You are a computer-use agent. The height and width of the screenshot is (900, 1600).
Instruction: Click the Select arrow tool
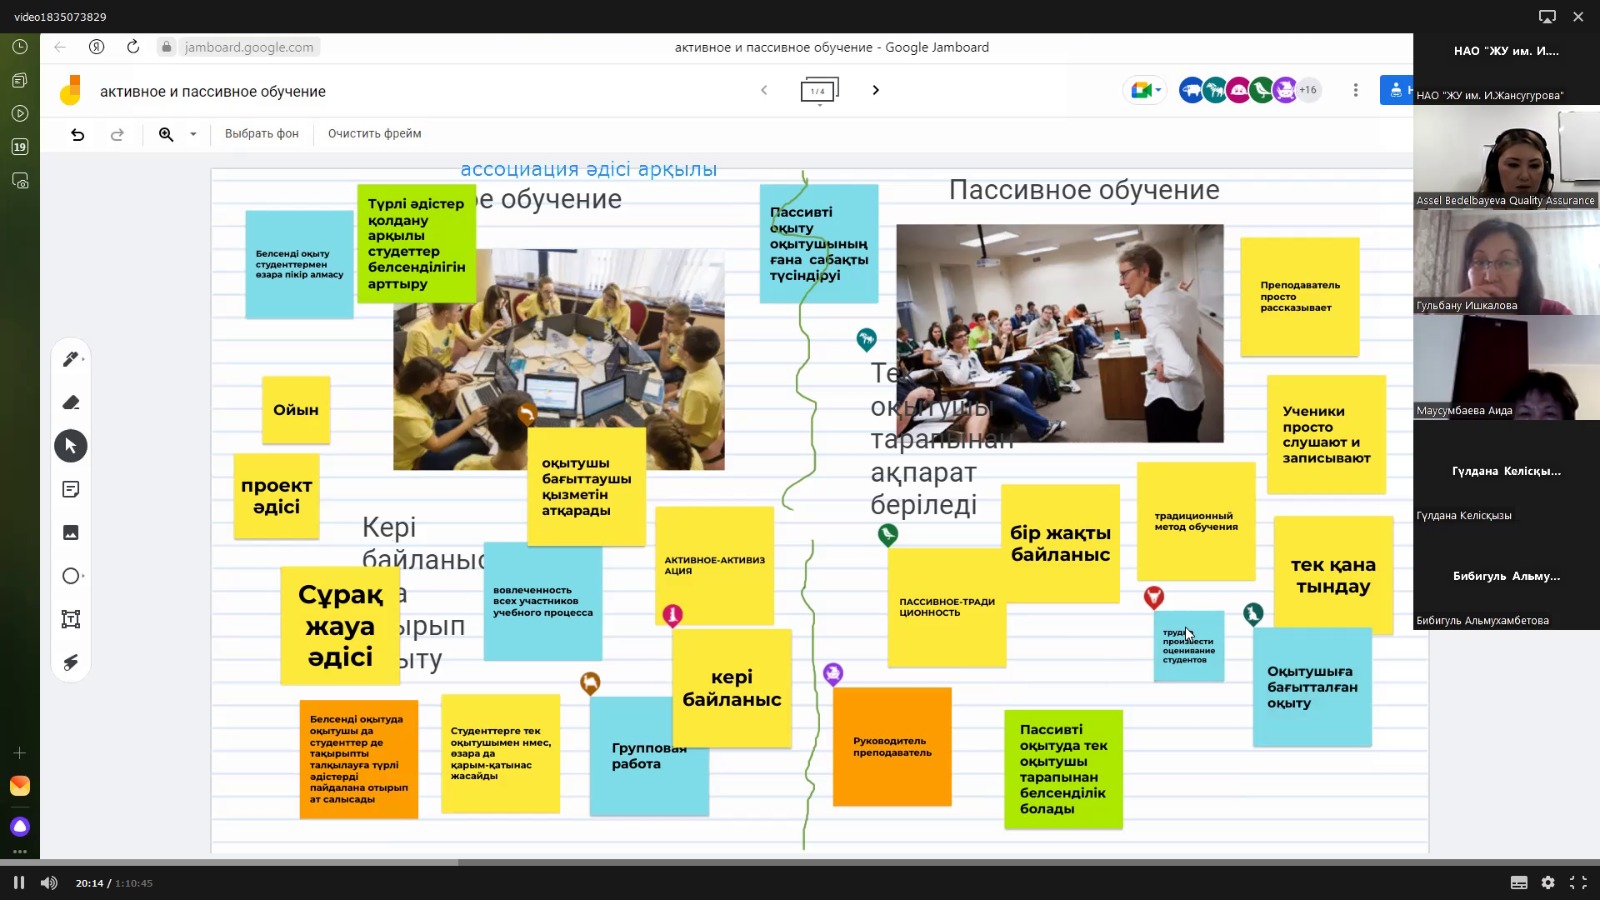coord(70,446)
